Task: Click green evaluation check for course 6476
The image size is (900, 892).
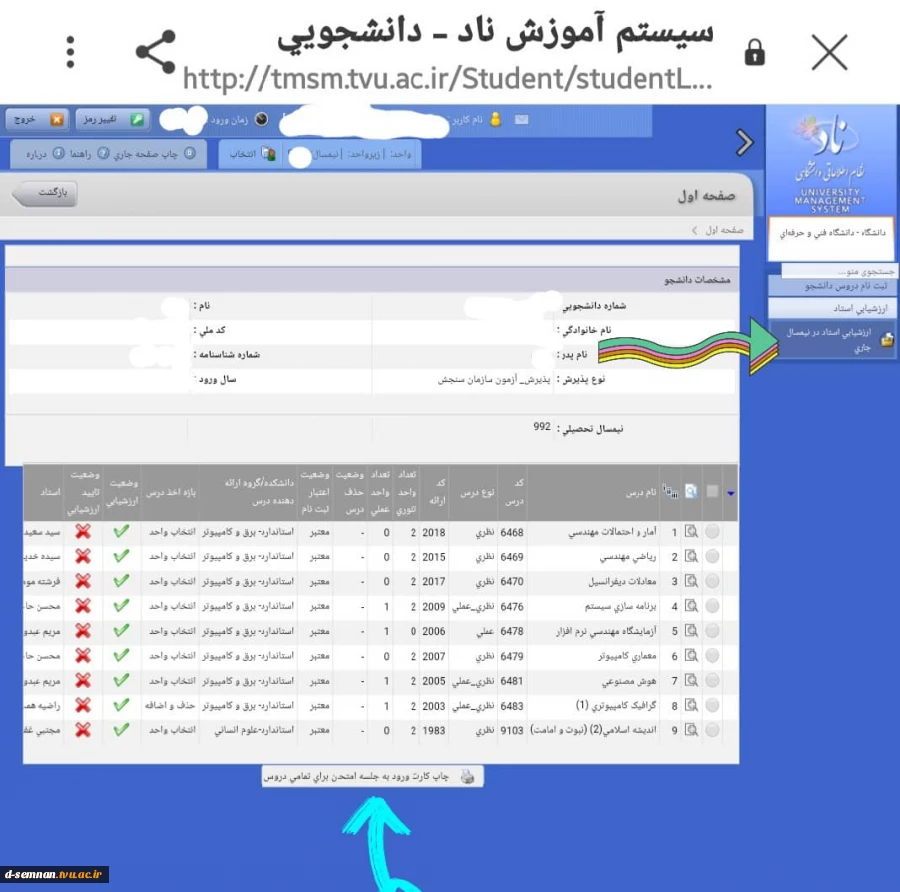Action: click(x=121, y=605)
